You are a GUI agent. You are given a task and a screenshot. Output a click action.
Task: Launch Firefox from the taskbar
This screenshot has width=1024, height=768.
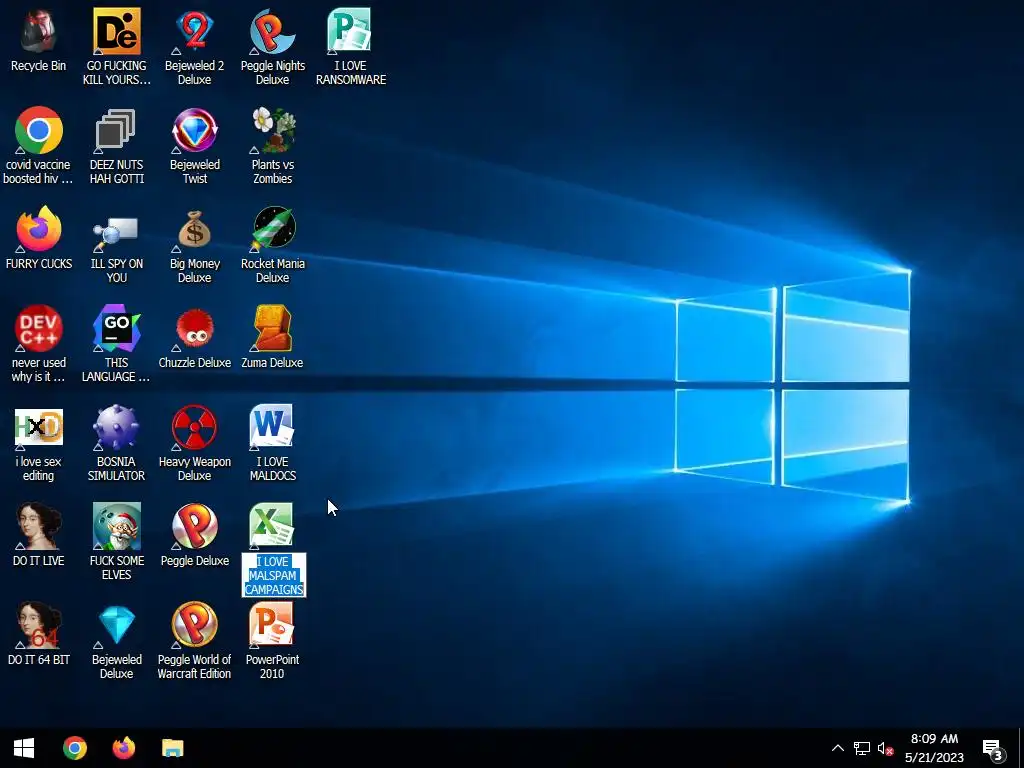tap(123, 748)
